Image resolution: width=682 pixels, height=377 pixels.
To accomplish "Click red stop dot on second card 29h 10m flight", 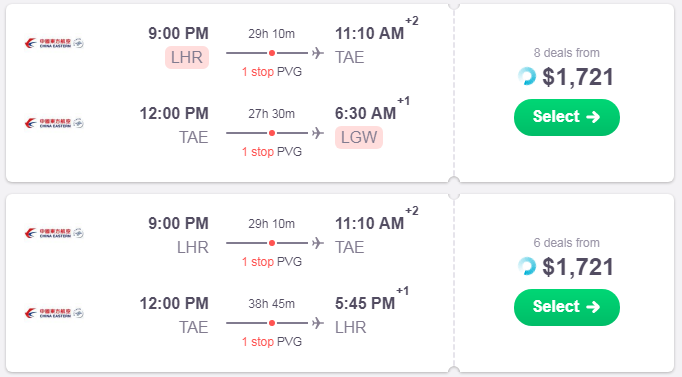I will 272,243.
